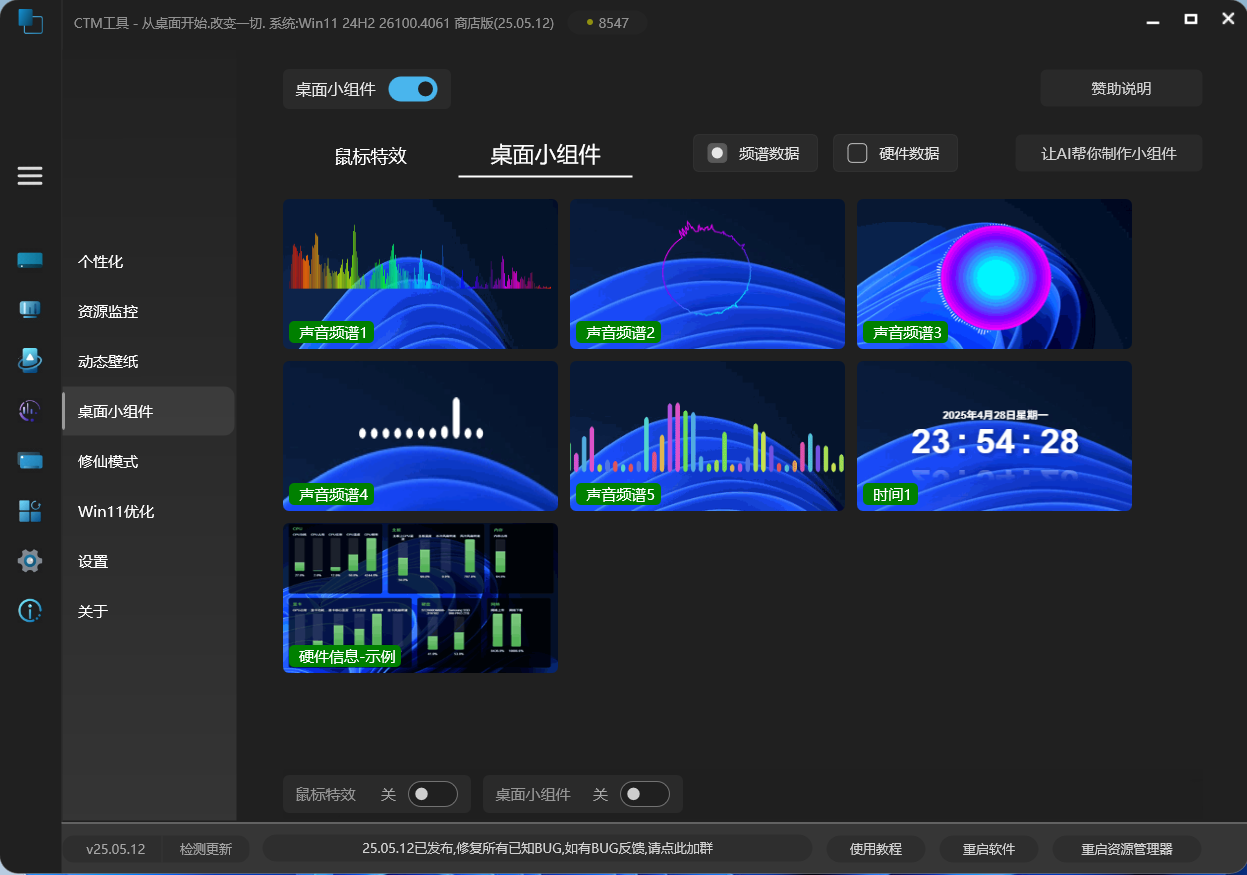This screenshot has width=1247, height=875.
Task: Click 让AI帮你制作小组件 button
Action: click(1109, 153)
